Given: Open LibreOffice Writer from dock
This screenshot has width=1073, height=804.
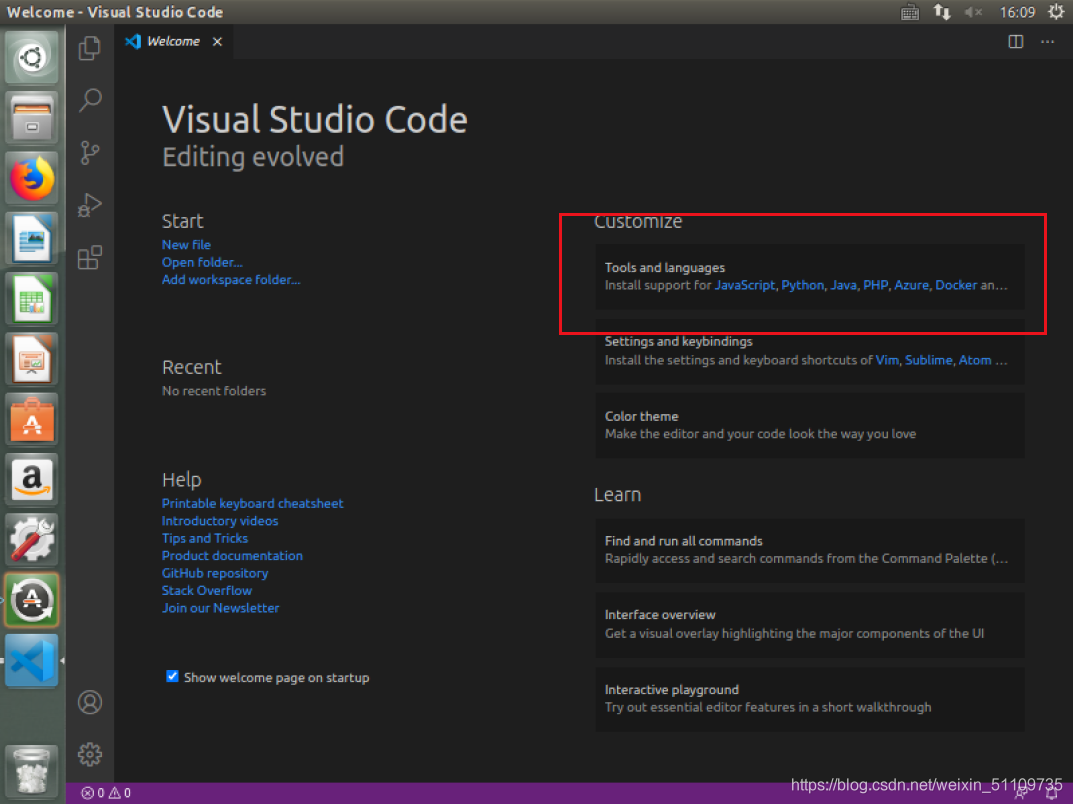Looking at the screenshot, I should pyautogui.click(x=31, y=238).
